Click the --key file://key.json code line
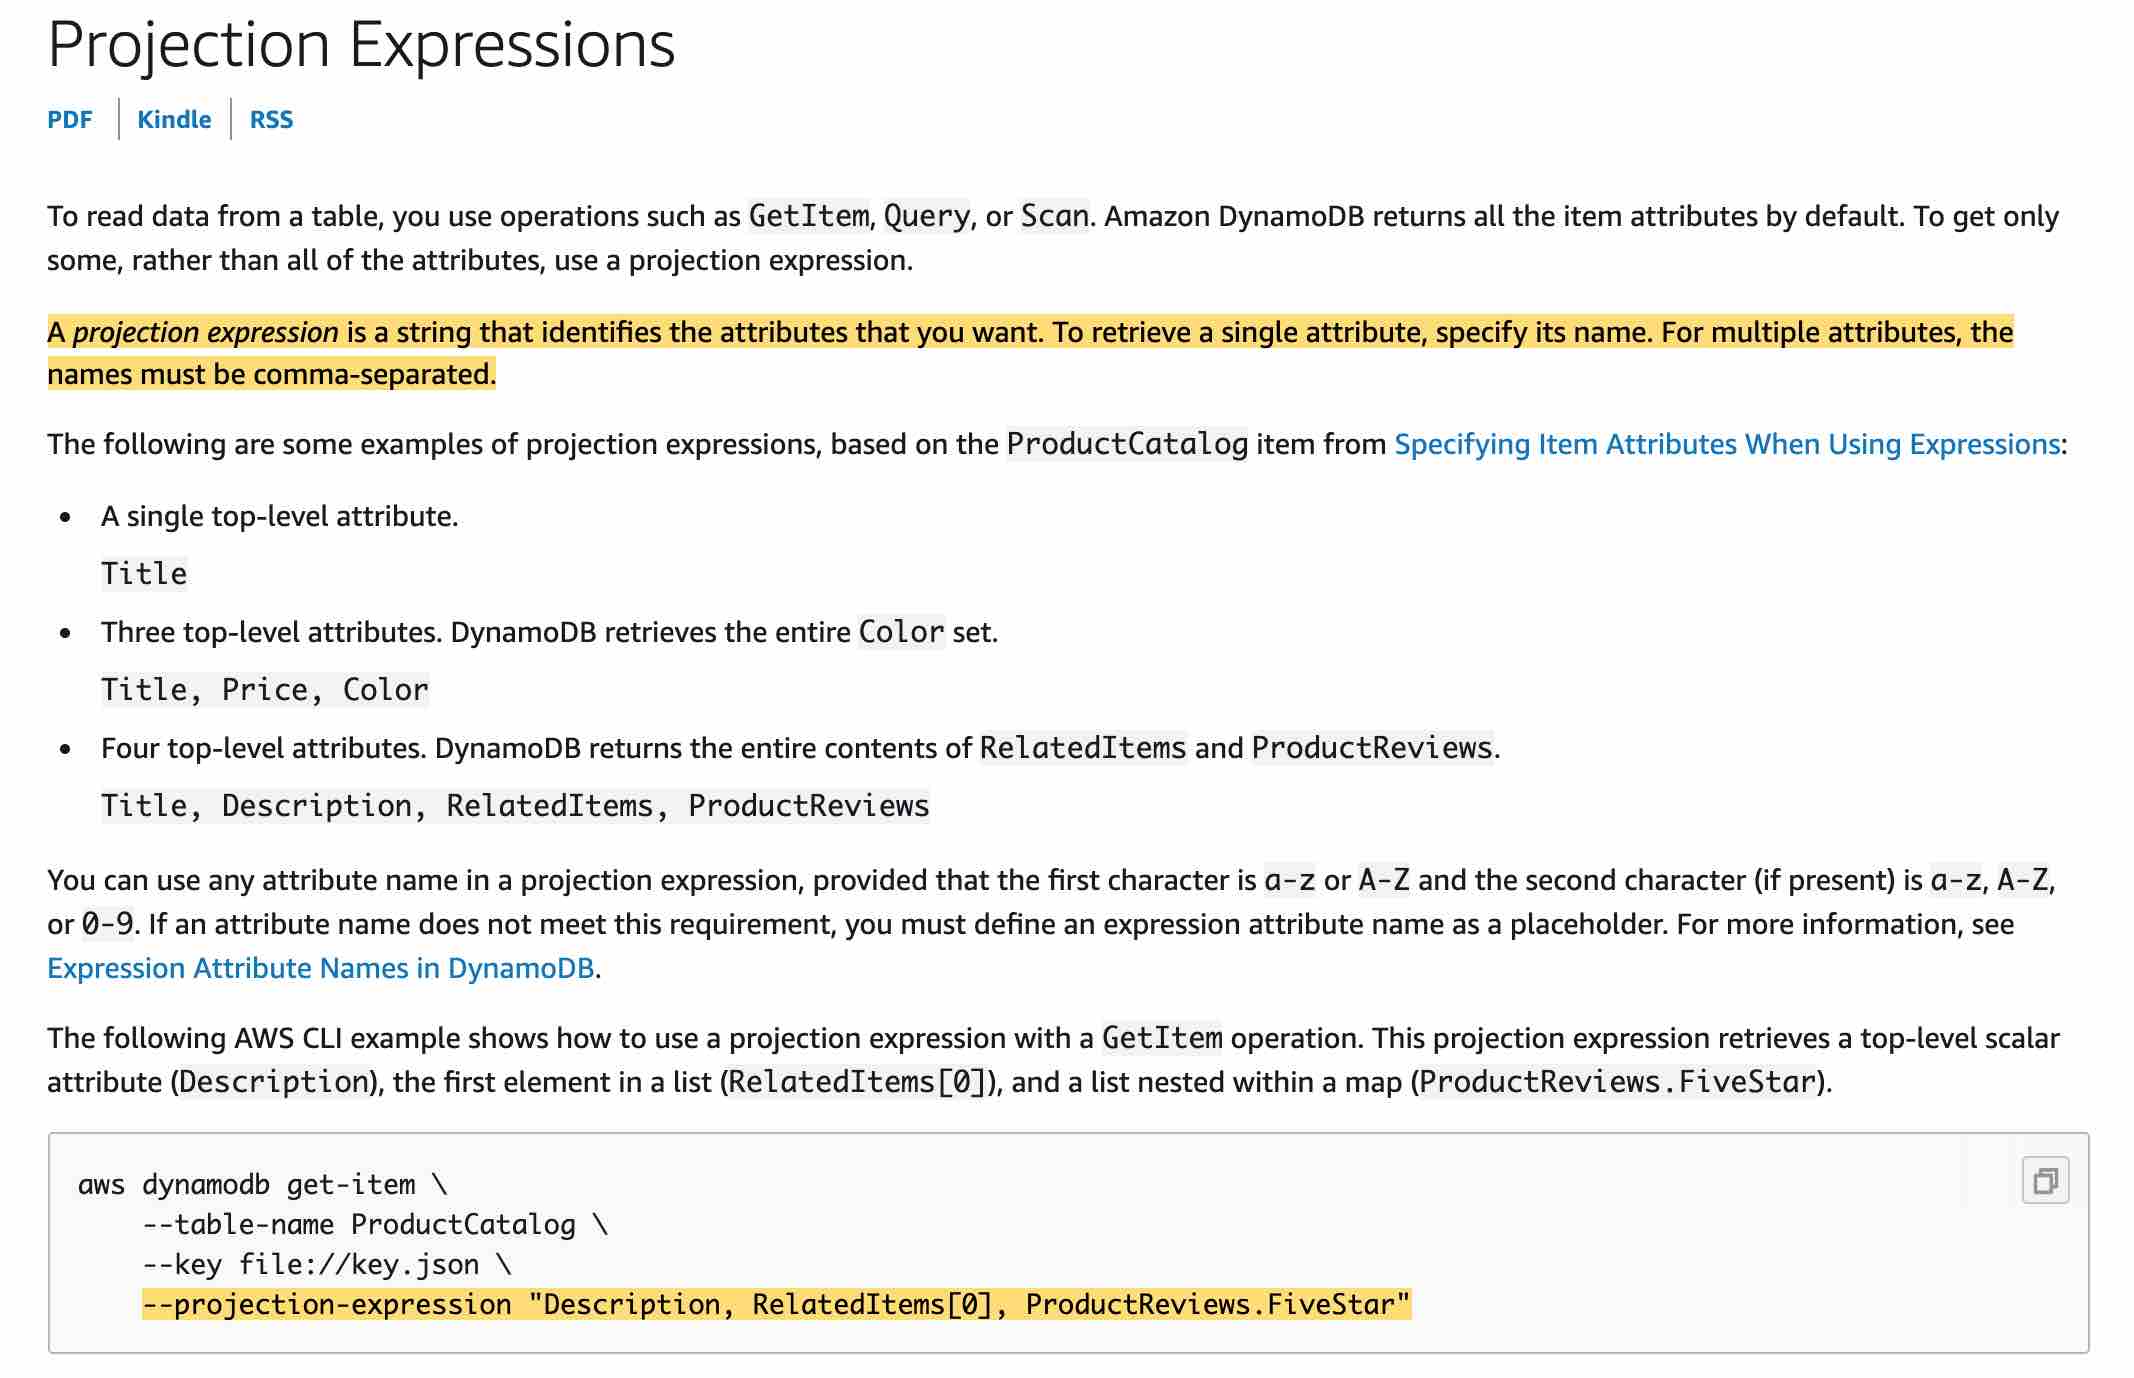Image resolution: width=2134 pixels, height=1378 pixels. tap(327, 1265)
